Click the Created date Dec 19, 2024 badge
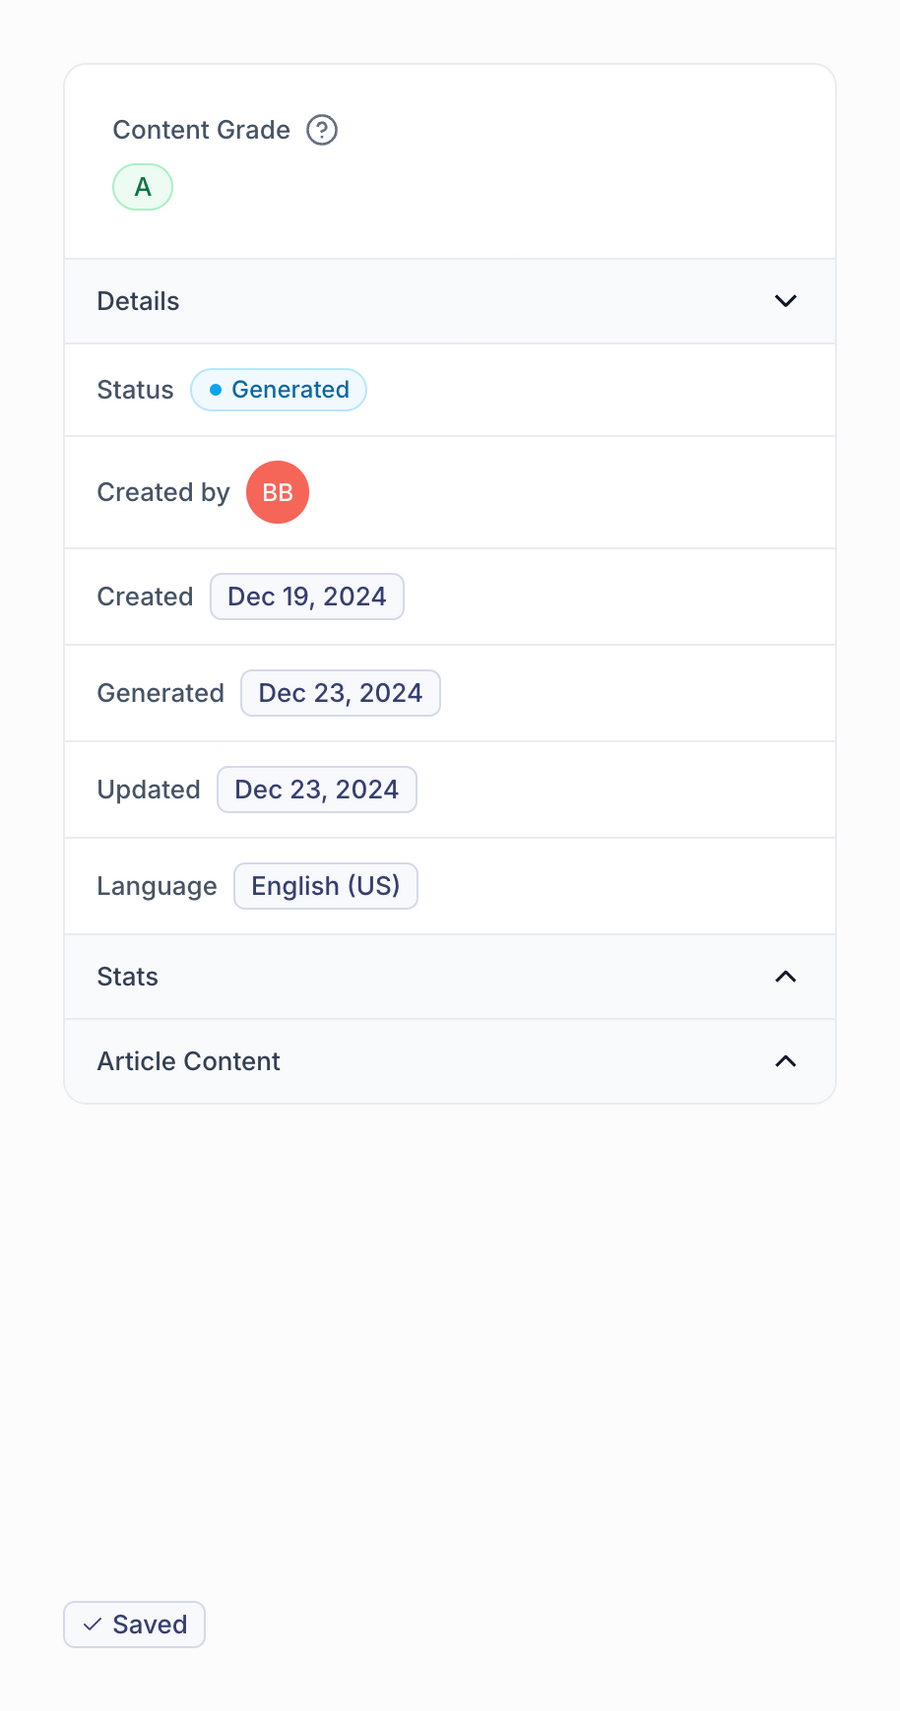900x1711 pixels. tap(306, 596)
